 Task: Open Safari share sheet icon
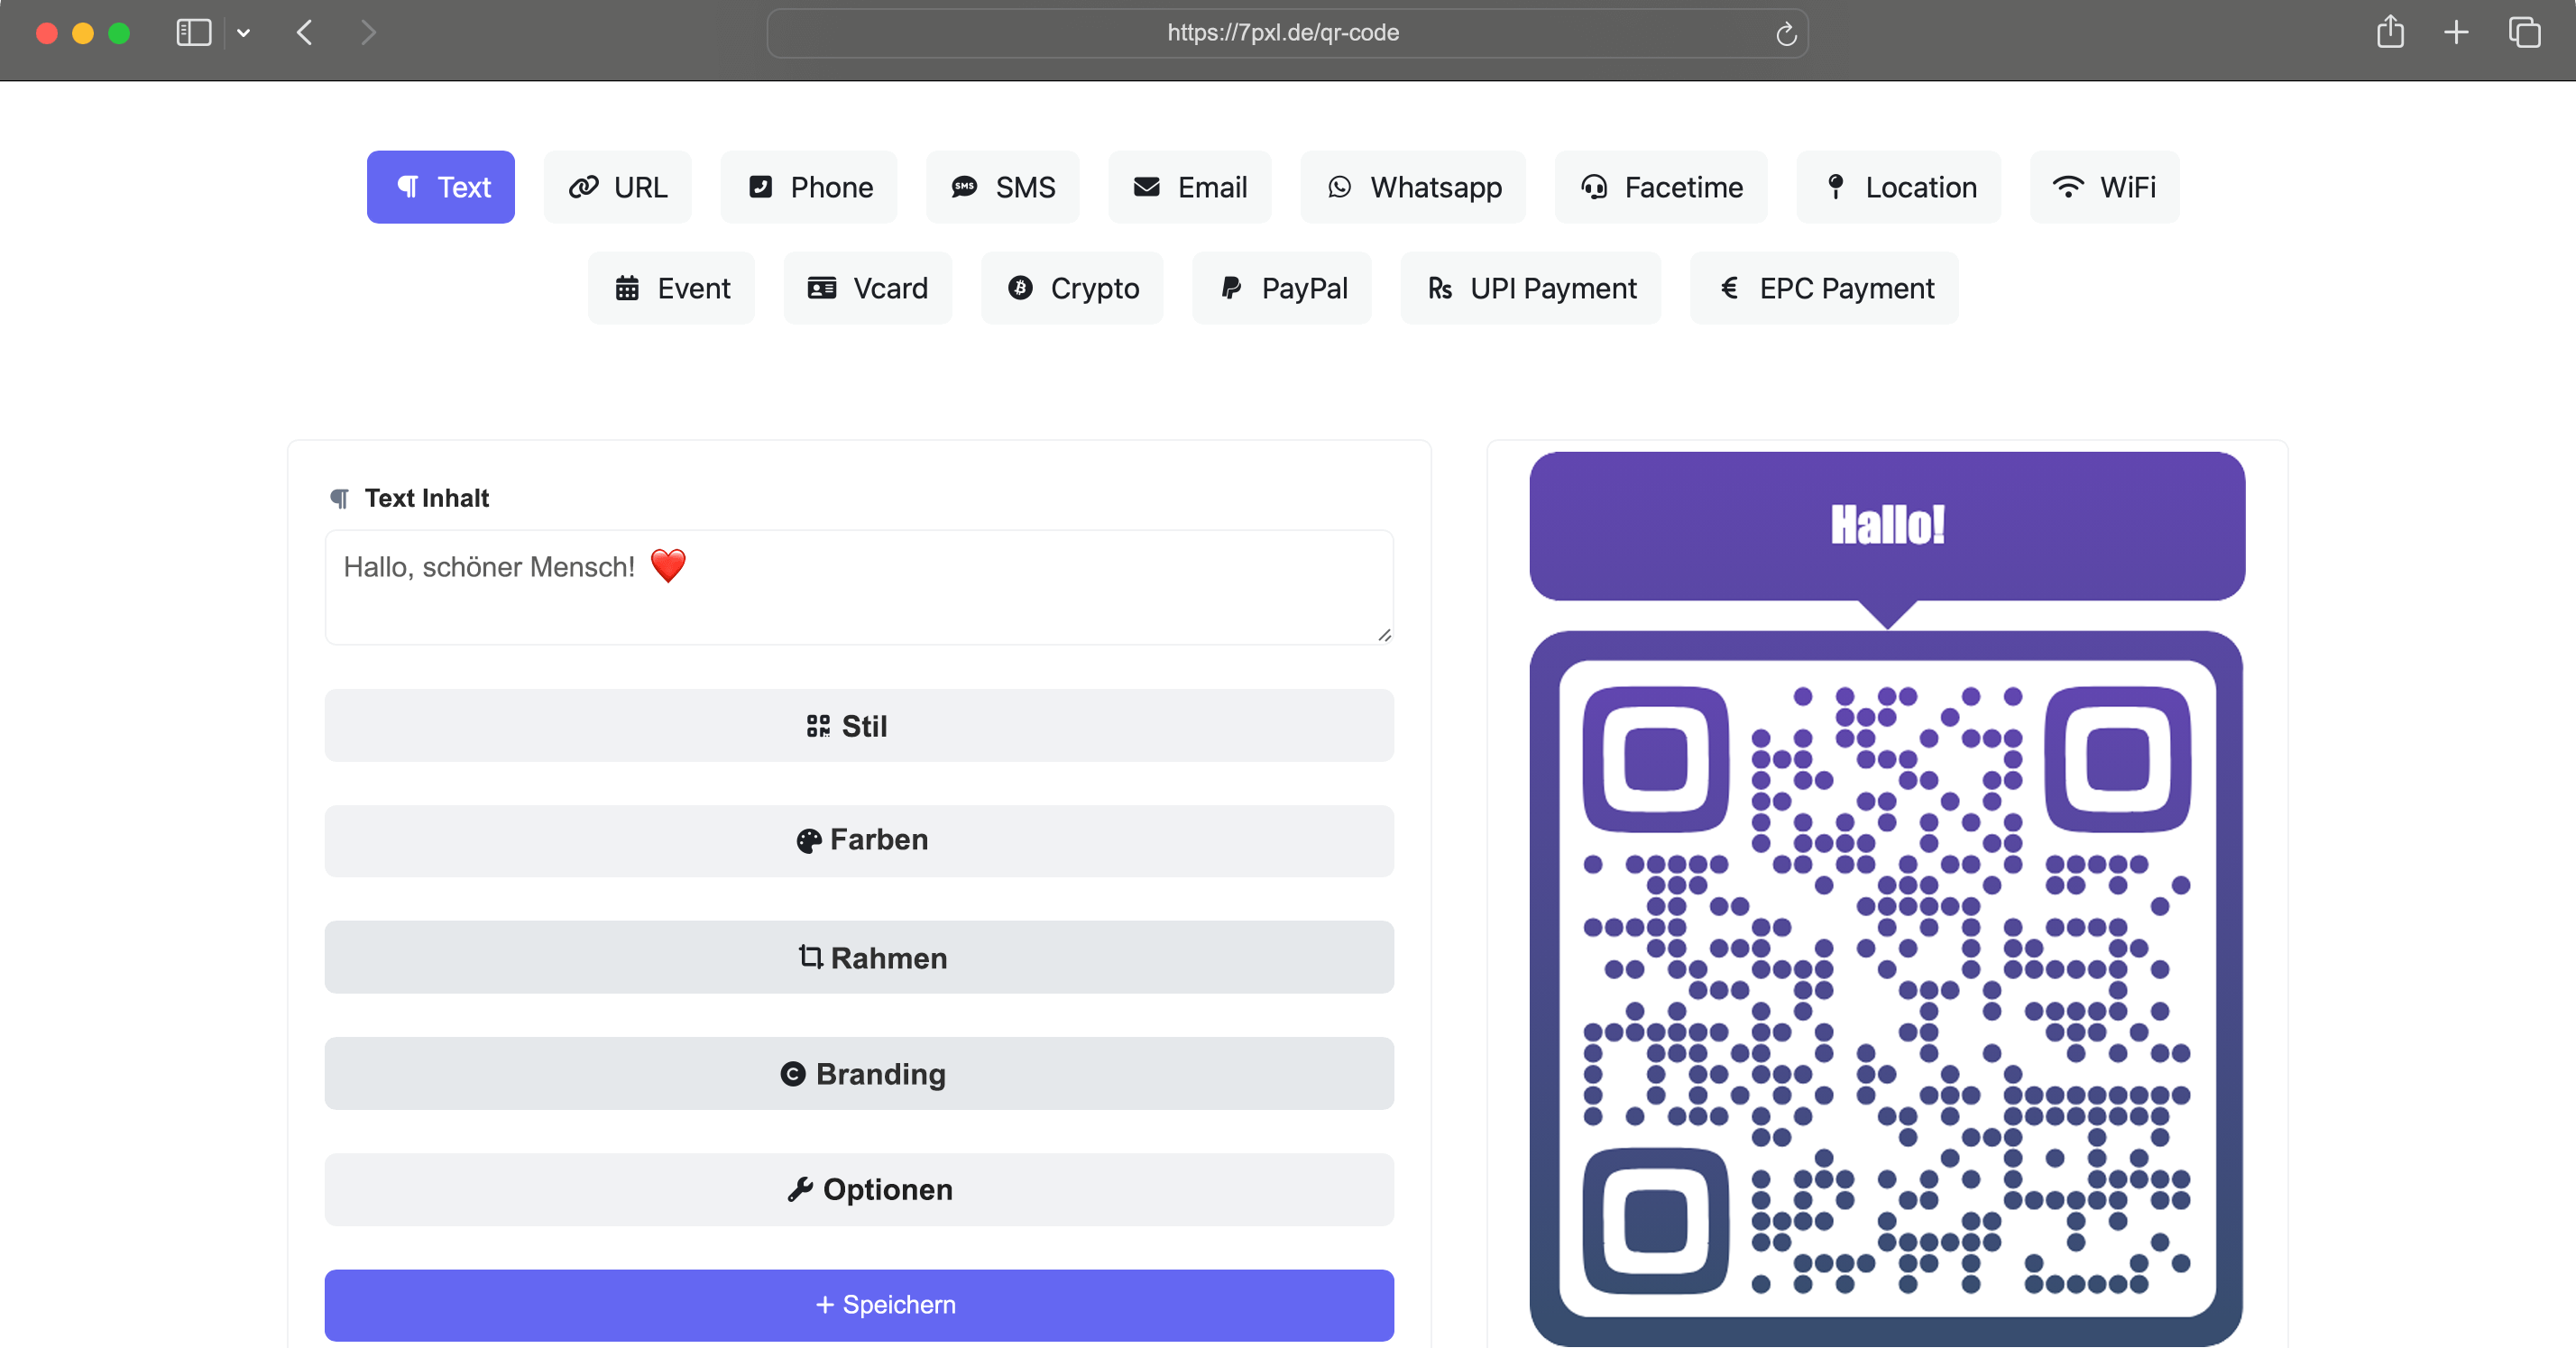[x=2390, y=32]
